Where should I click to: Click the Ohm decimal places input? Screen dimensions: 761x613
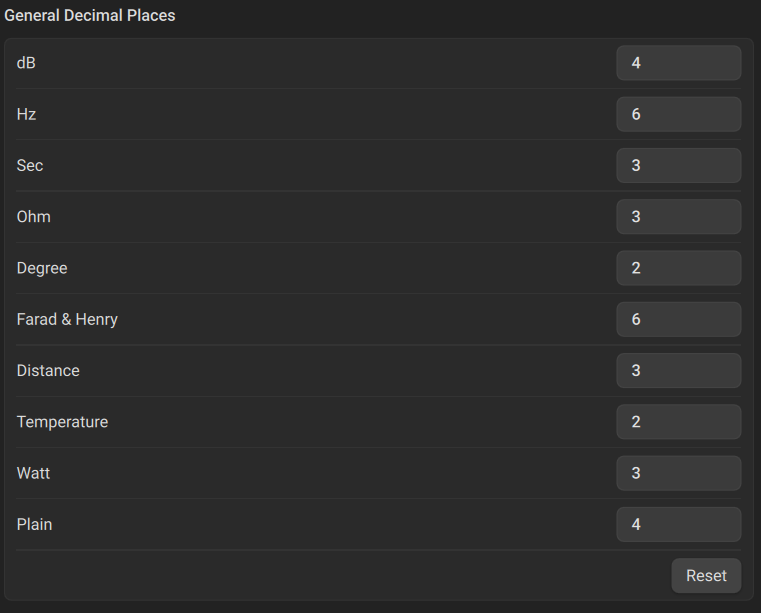(x=678, y=217)
